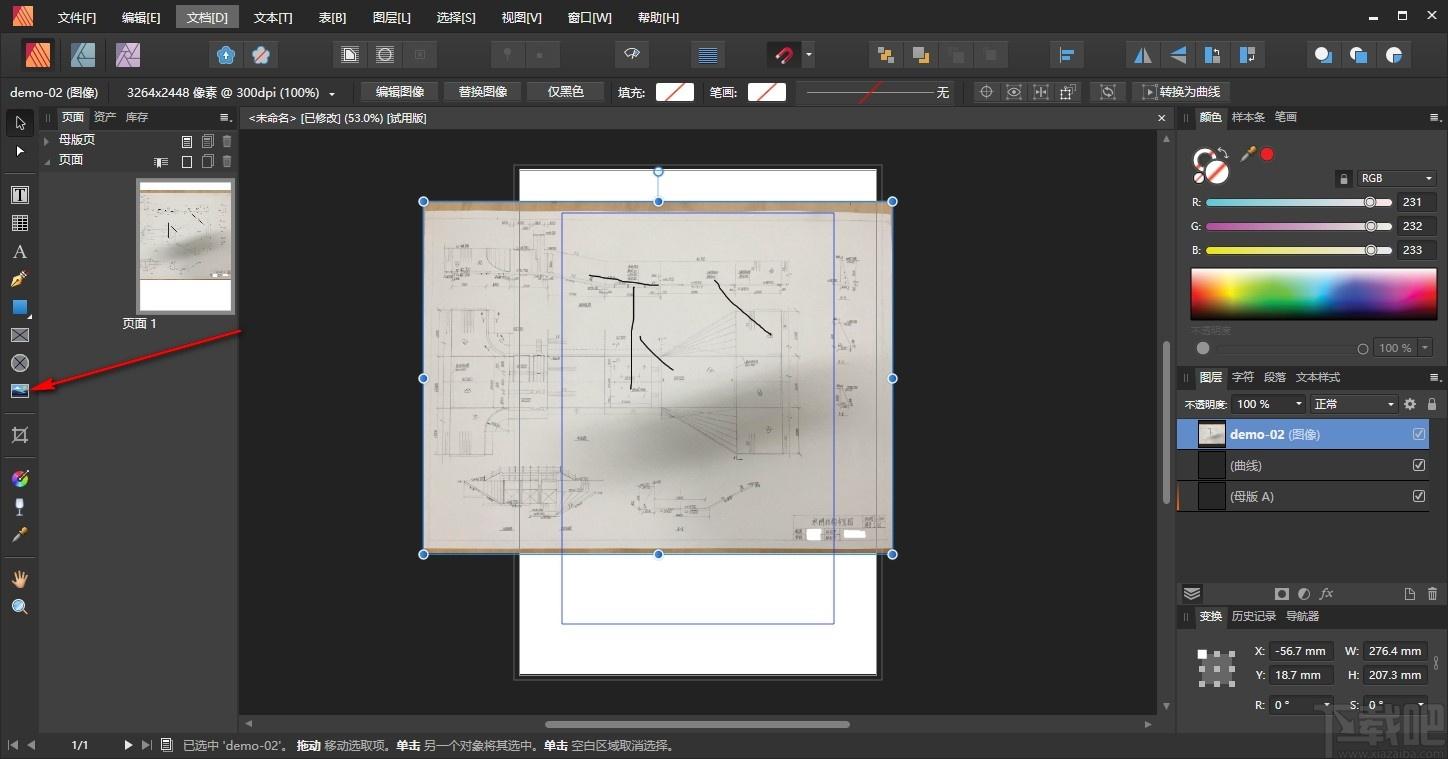Click the 转换为曲线 button

(1181, 92)
